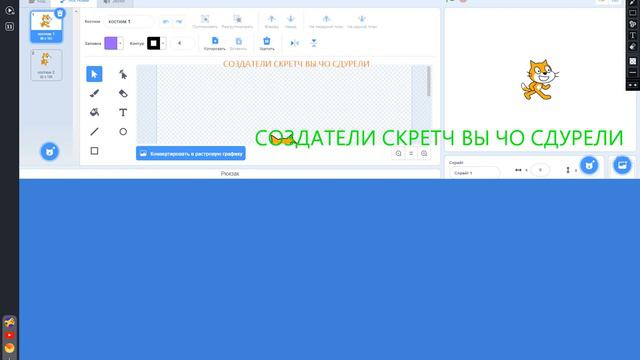
Task: Select the Circle tool
Action: (x=123, y=131)
